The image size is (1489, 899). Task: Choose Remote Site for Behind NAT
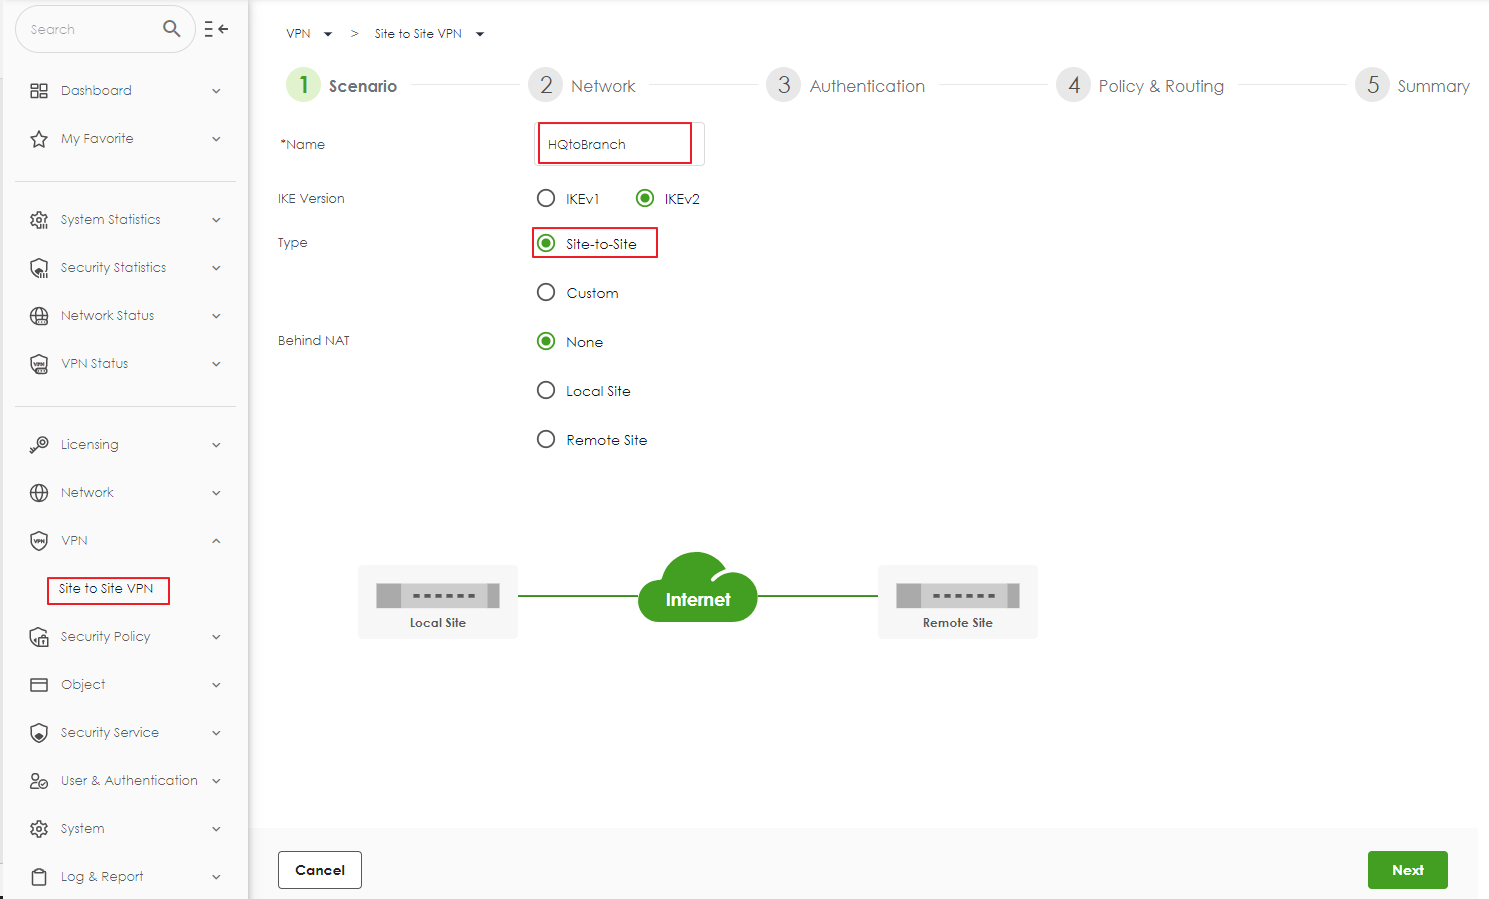(x=546, y=439)
